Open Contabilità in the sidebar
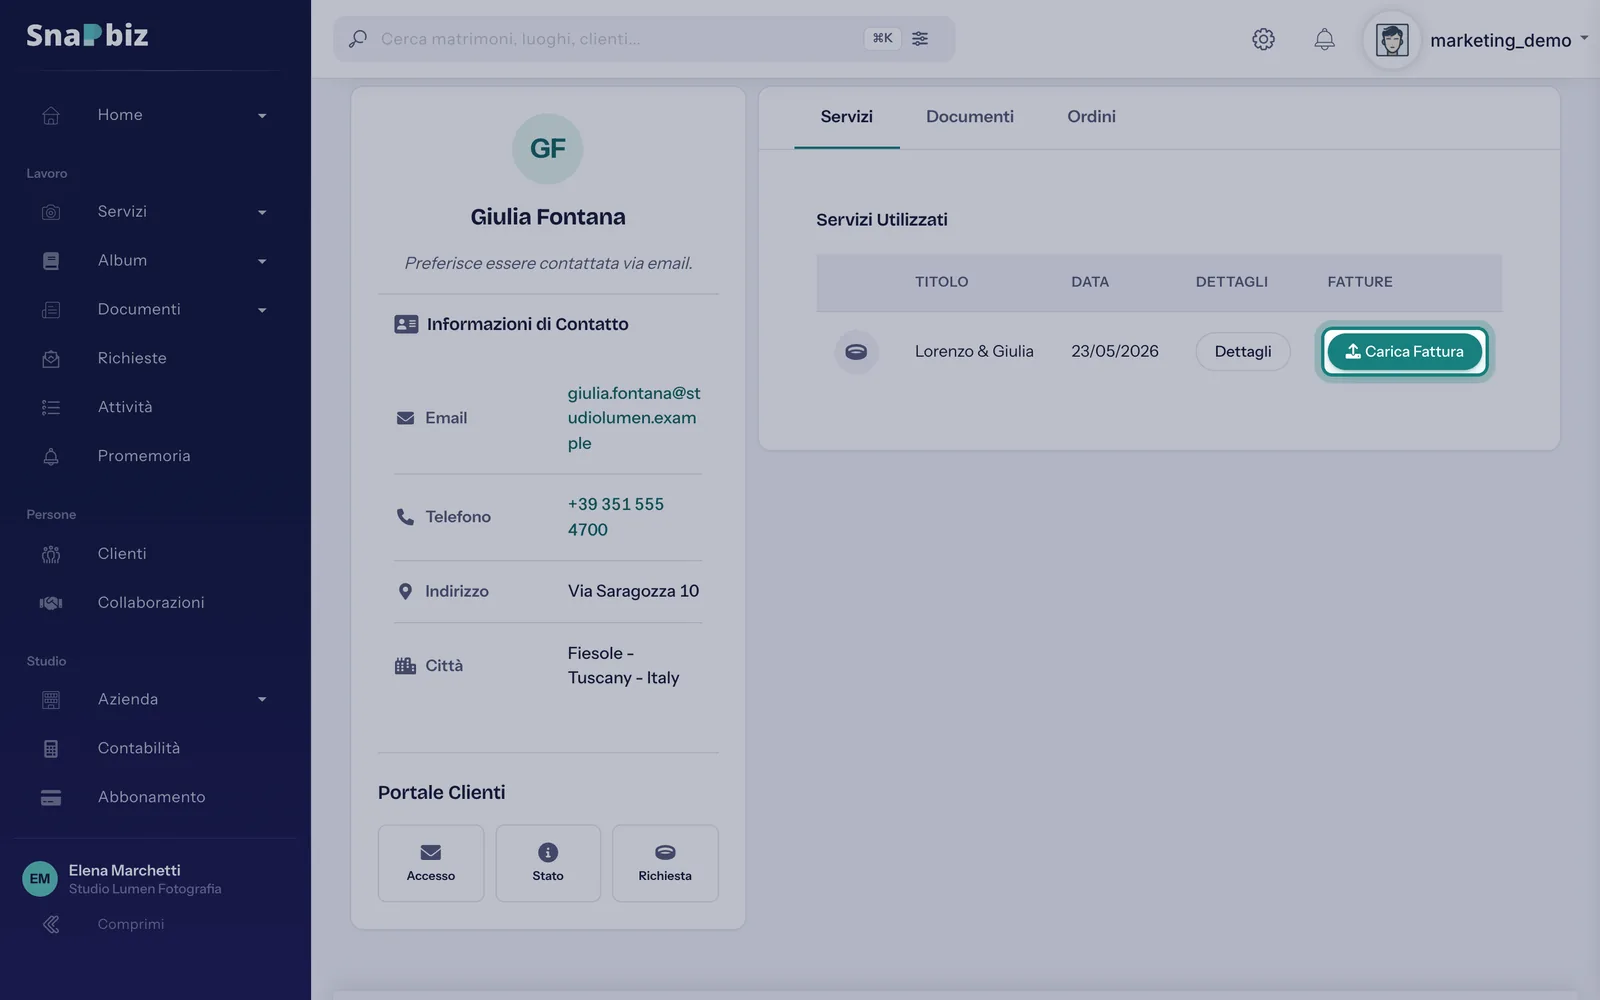Screen dimensions: 1600x1000 pyautogui.click(x=139, y=748)
